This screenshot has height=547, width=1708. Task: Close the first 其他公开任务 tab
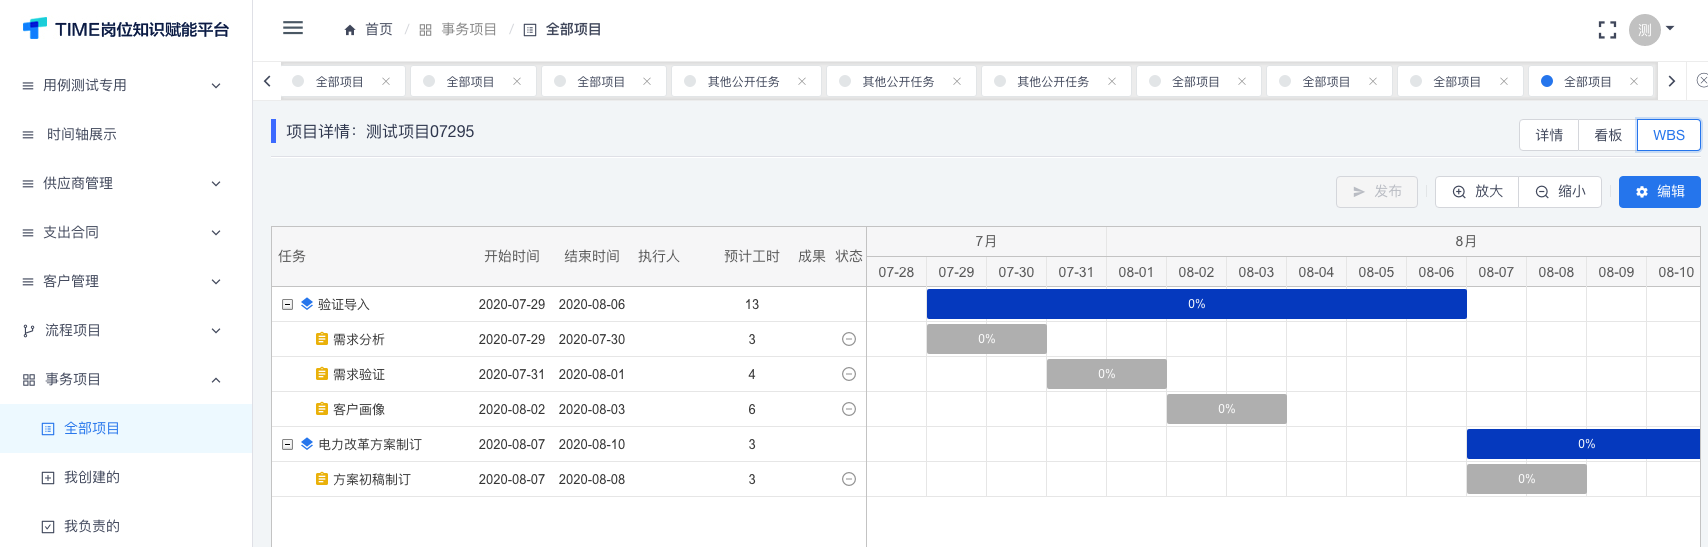(x=802, y=81)
